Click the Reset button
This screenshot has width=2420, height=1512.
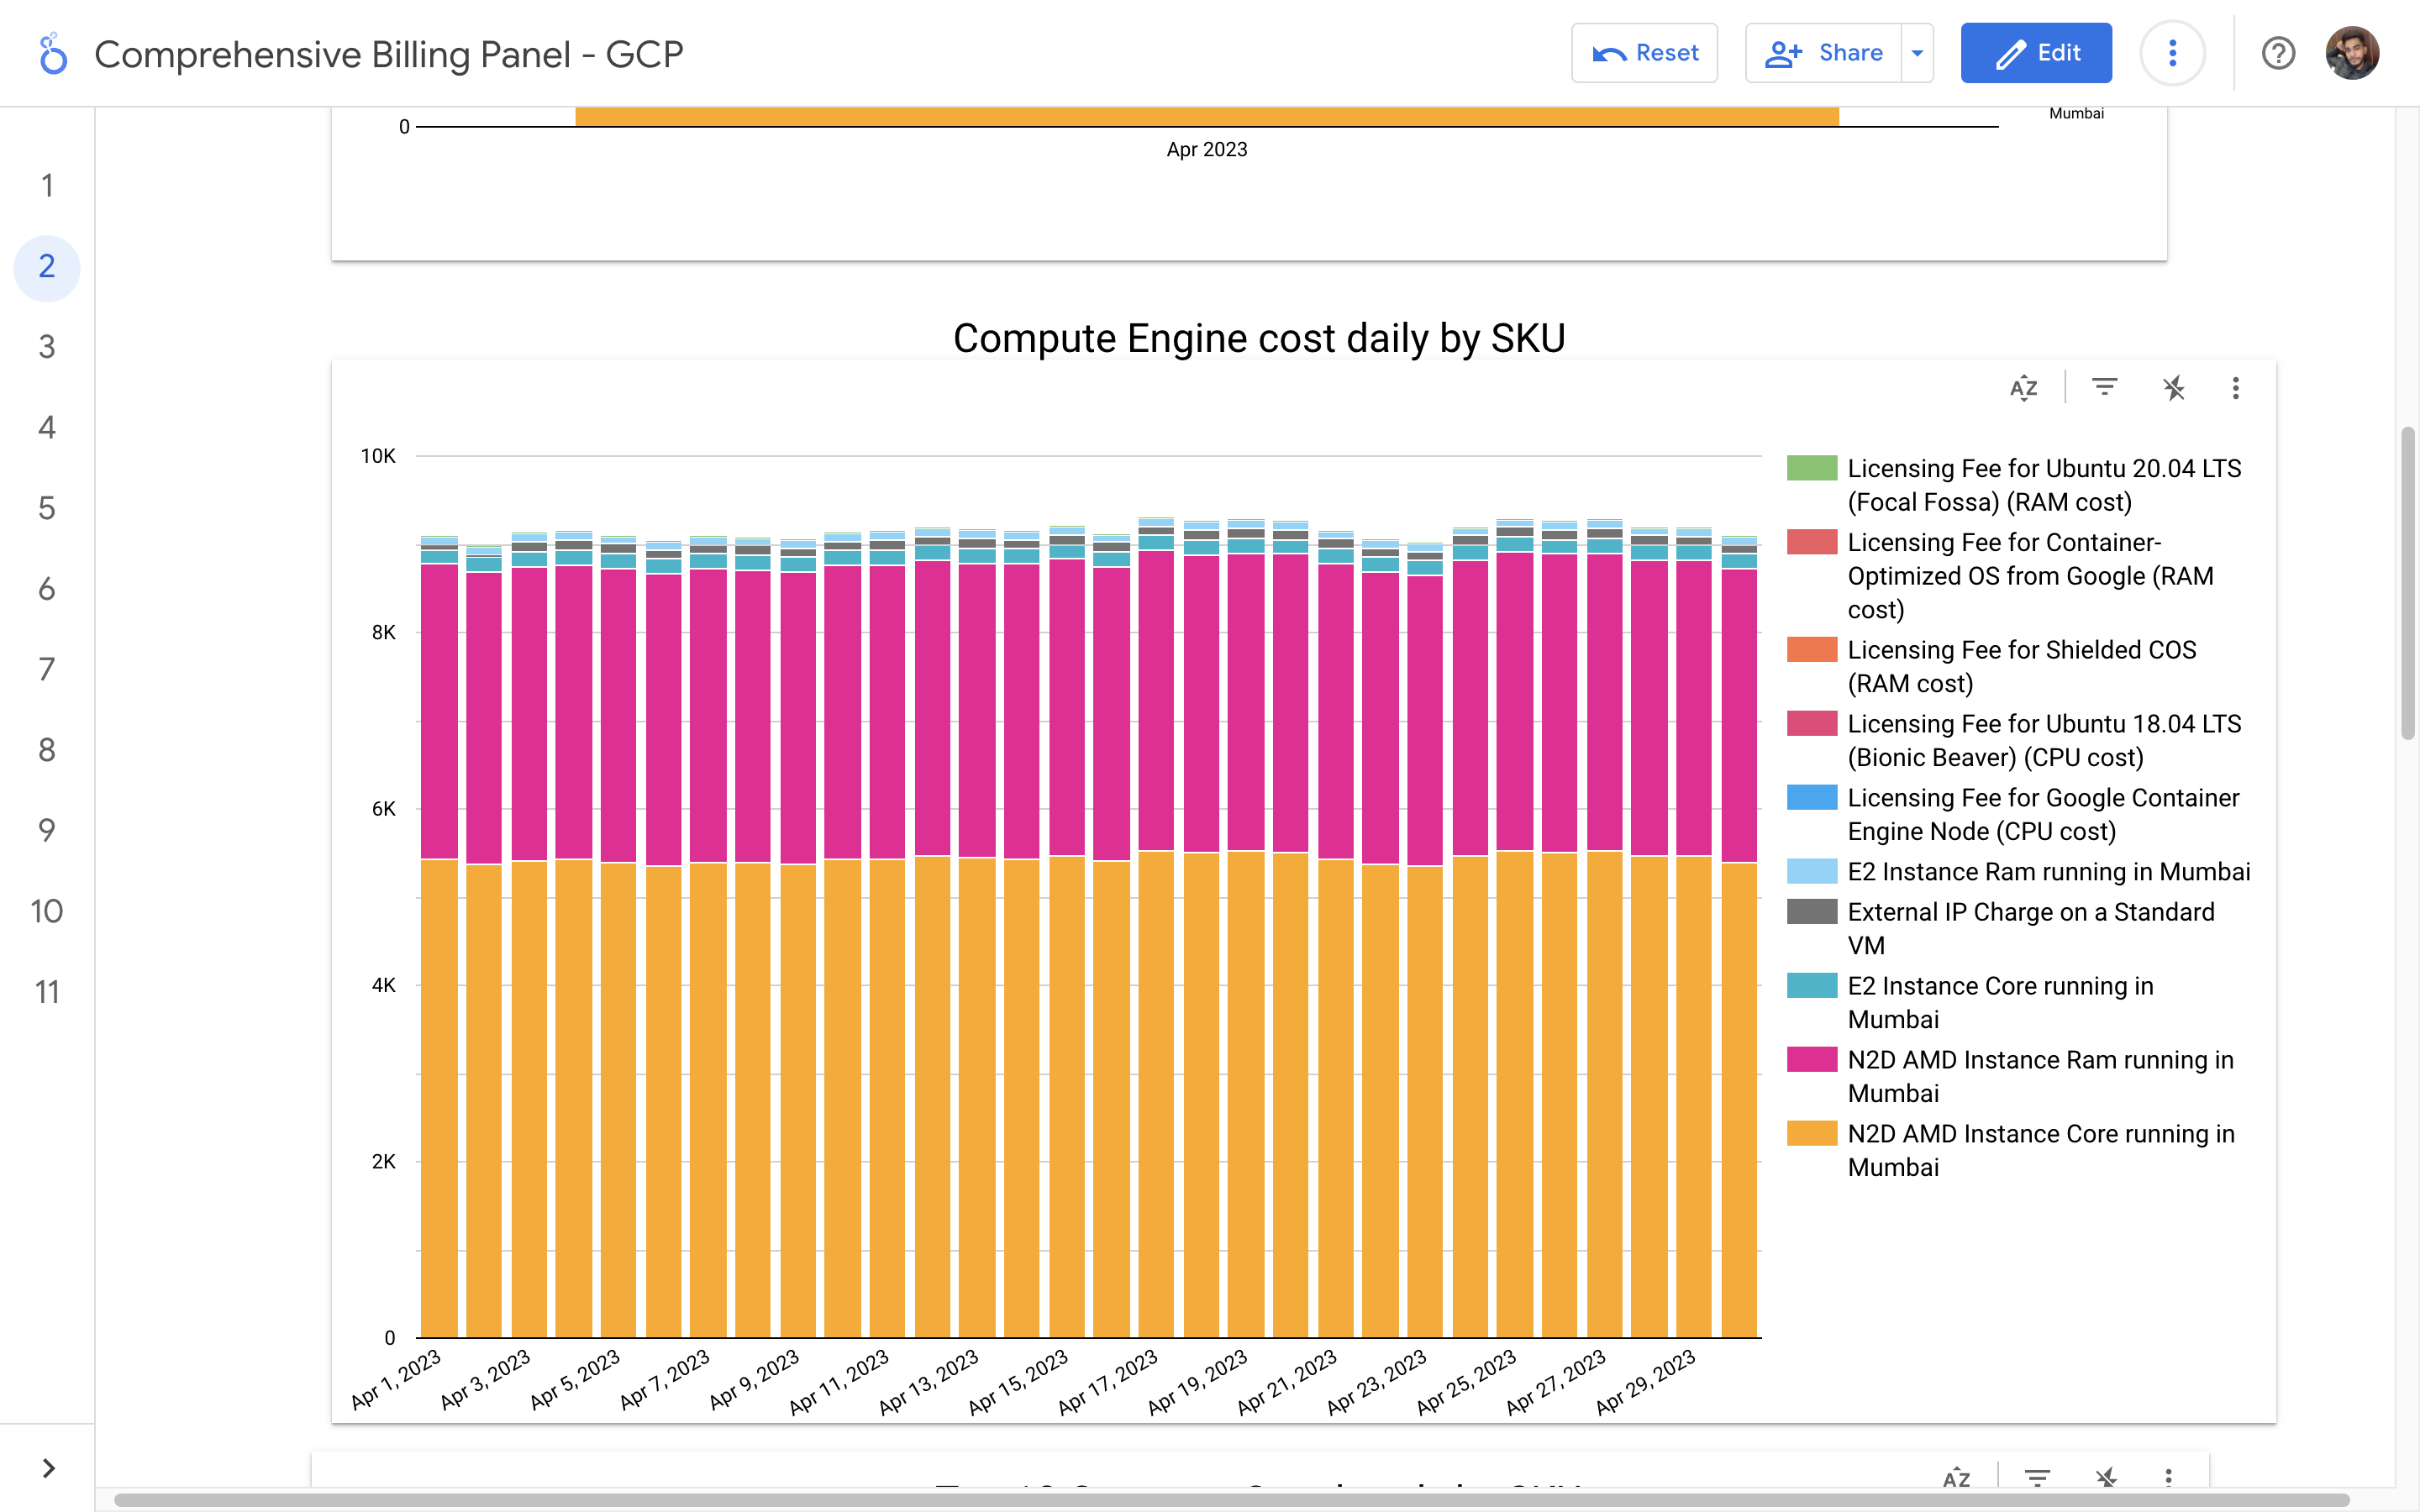1644,53
